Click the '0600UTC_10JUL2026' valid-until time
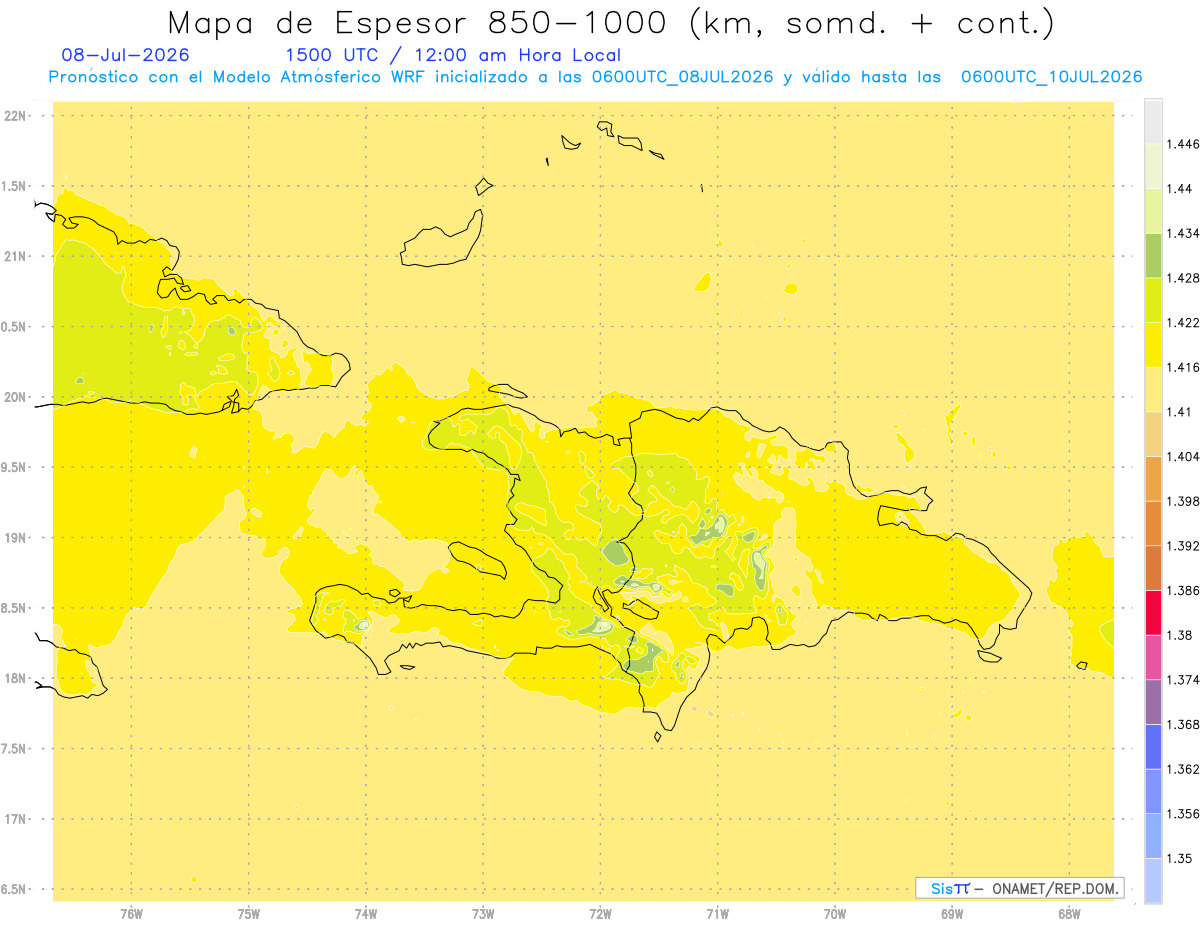Viewport: 1200px width, 927px height. point(1051,77)
